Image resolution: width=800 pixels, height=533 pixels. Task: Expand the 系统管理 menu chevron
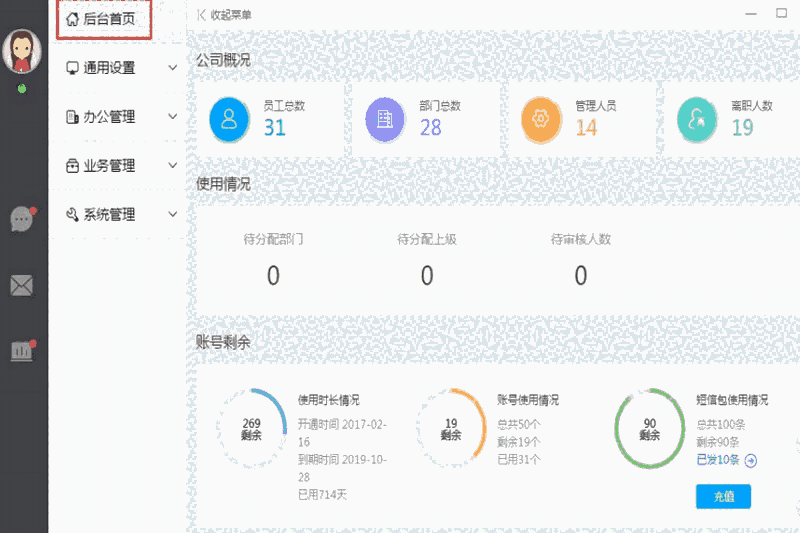(173, 215)
